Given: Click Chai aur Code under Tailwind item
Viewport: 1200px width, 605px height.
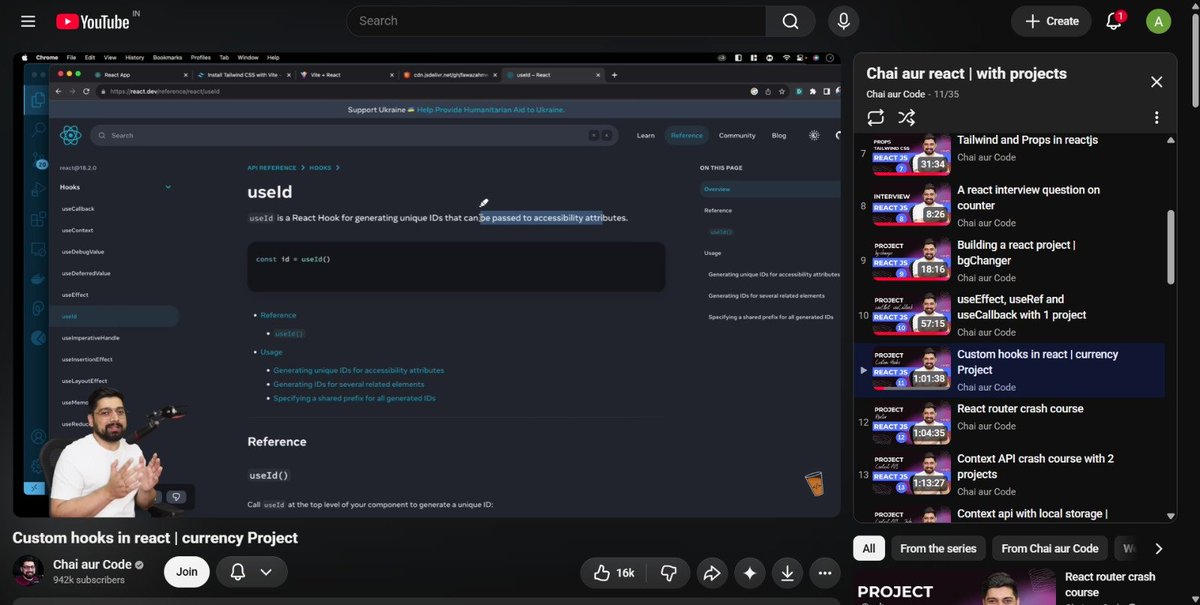Looking at the screenshot, I should (986, 158).
